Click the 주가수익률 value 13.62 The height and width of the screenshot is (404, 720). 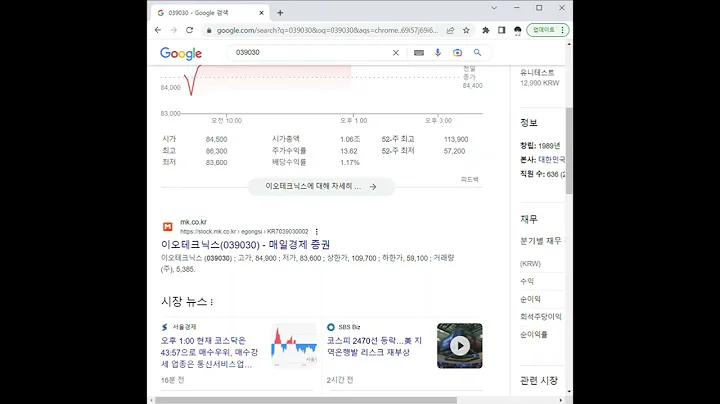point(349,151)
